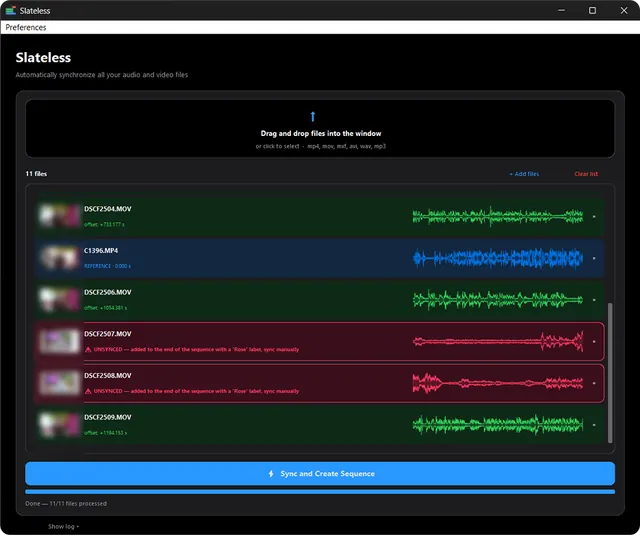
Task: Open DSCF2507.MOV thumbnail
Action: click(60, 341)
